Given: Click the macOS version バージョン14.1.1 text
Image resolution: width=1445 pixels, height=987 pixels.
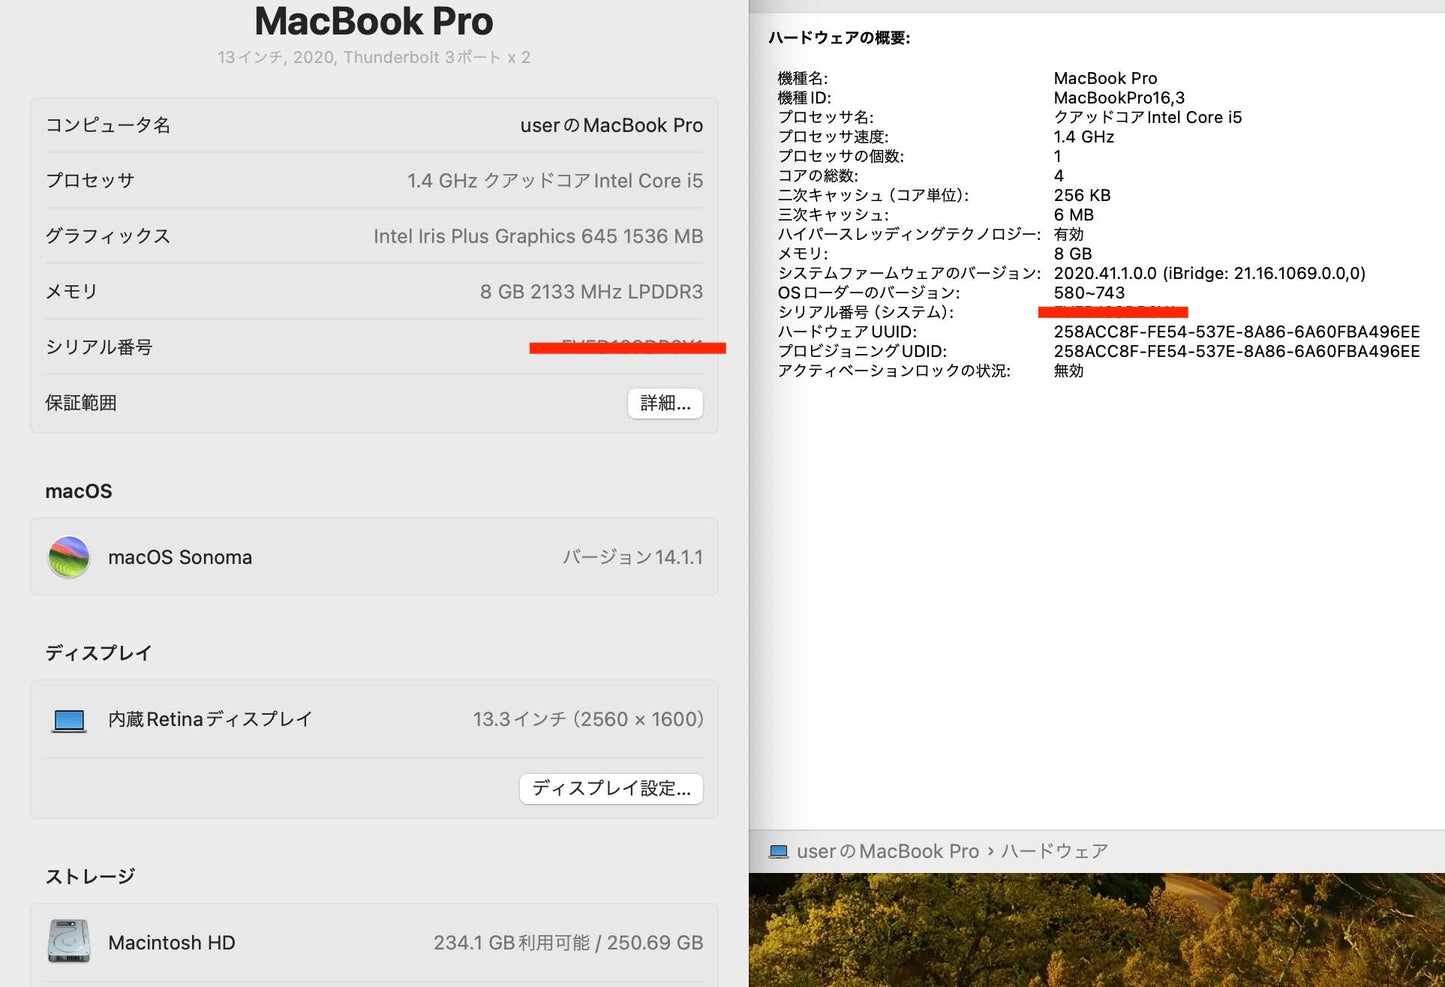Looking at the screenshot, I should click(x=633, y=557).
